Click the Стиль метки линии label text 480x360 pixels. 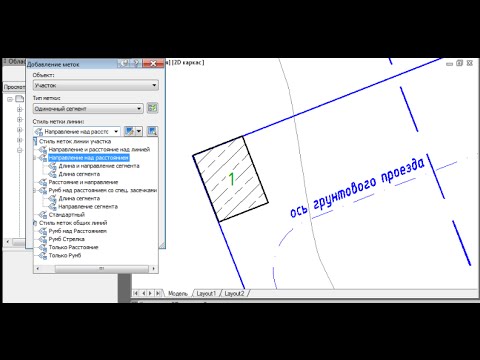58,121
